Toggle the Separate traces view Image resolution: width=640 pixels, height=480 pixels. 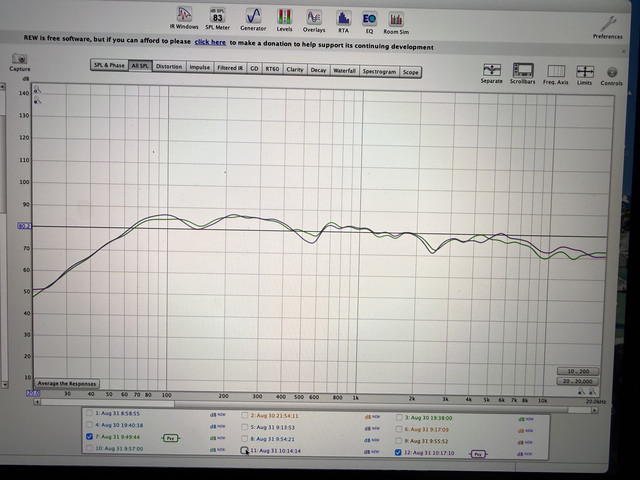coord(491,73)
